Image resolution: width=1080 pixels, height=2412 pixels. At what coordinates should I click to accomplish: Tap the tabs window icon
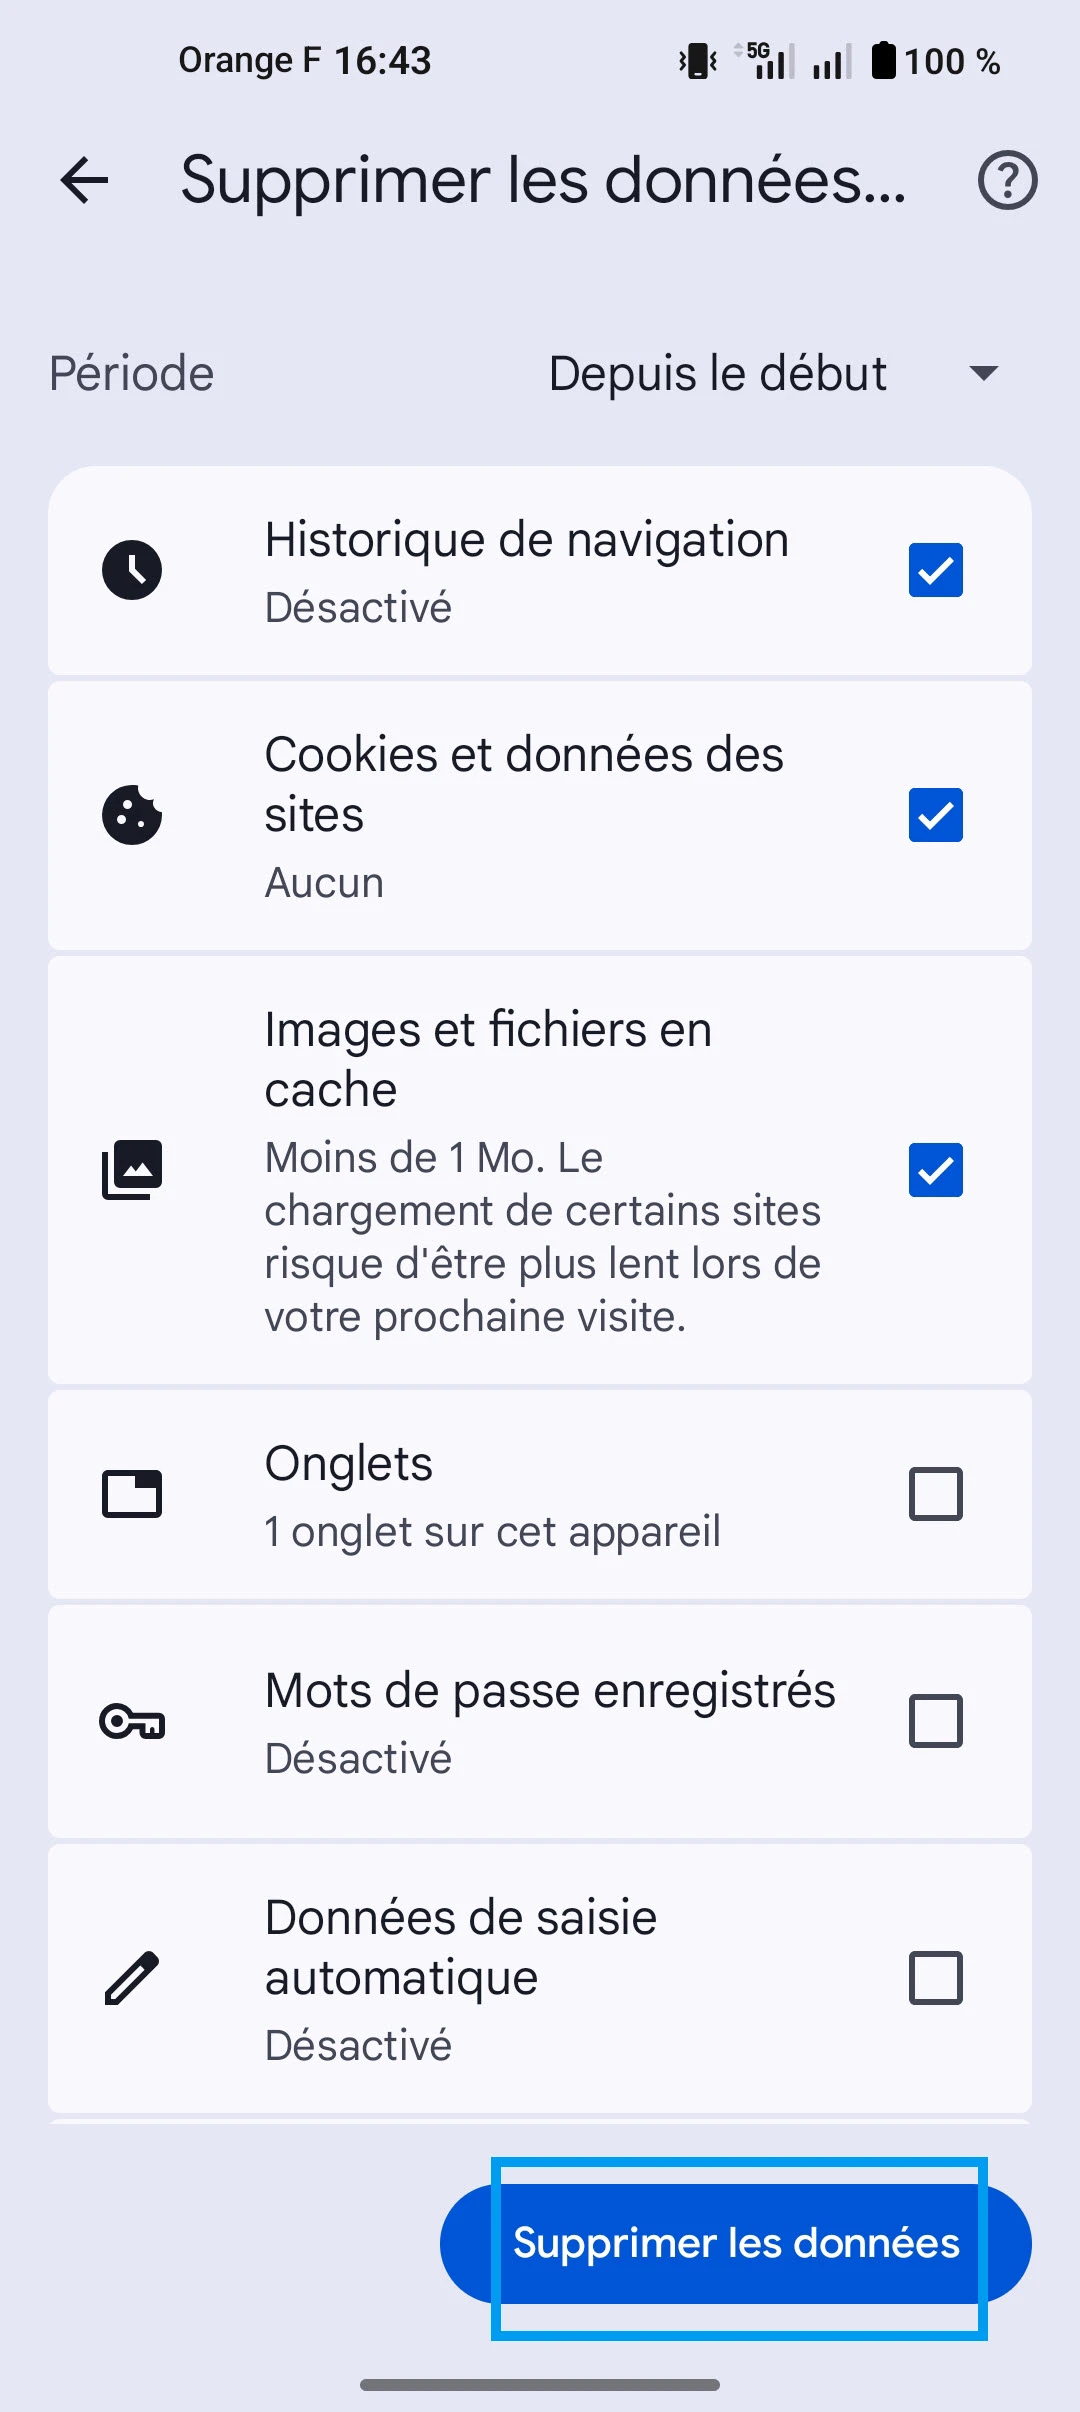point(132,1494)
